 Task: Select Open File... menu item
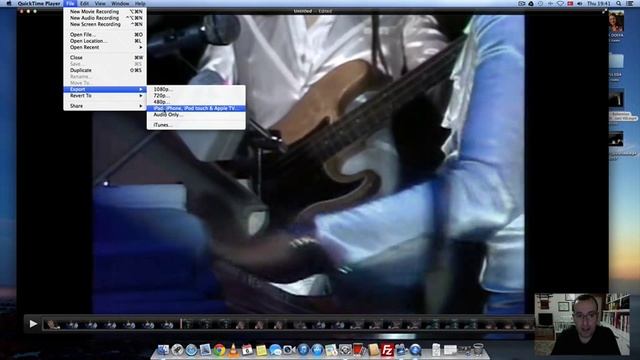(105, 35)
